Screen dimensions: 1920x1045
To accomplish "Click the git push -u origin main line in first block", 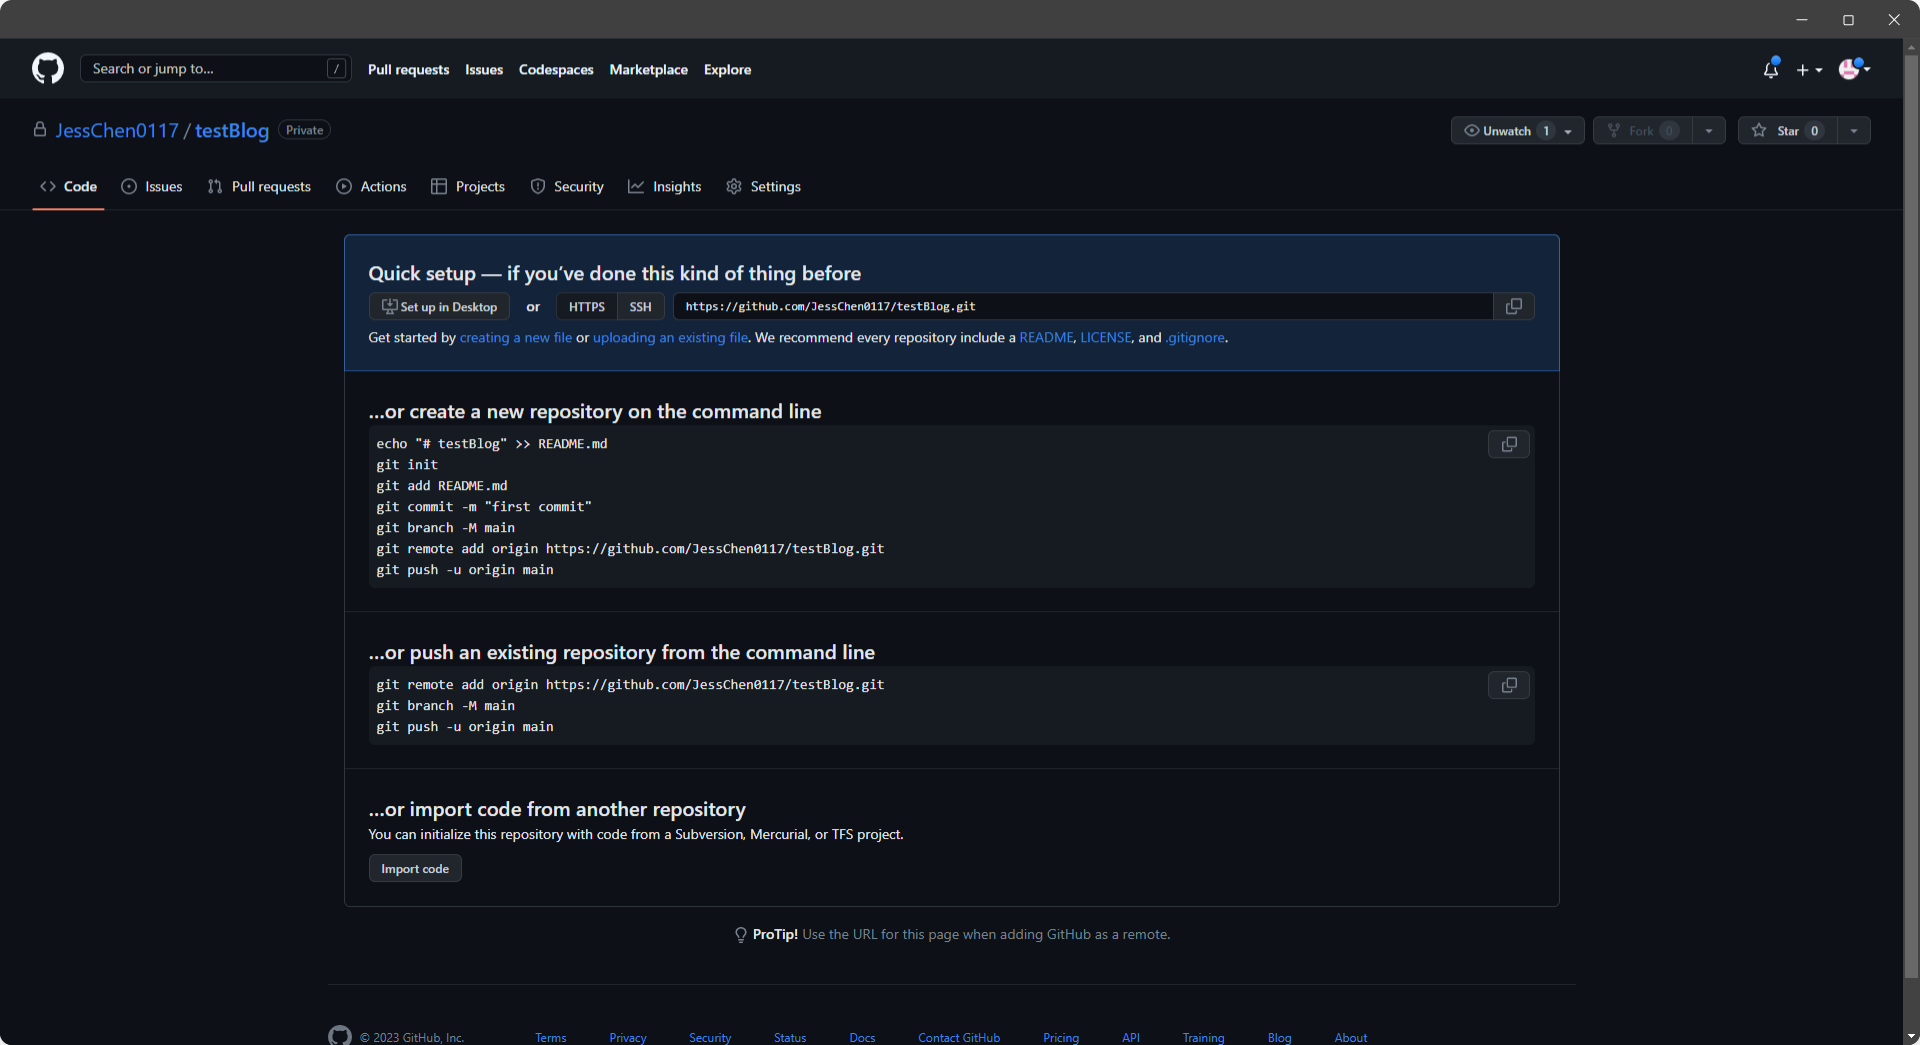I will pos(465,570).
